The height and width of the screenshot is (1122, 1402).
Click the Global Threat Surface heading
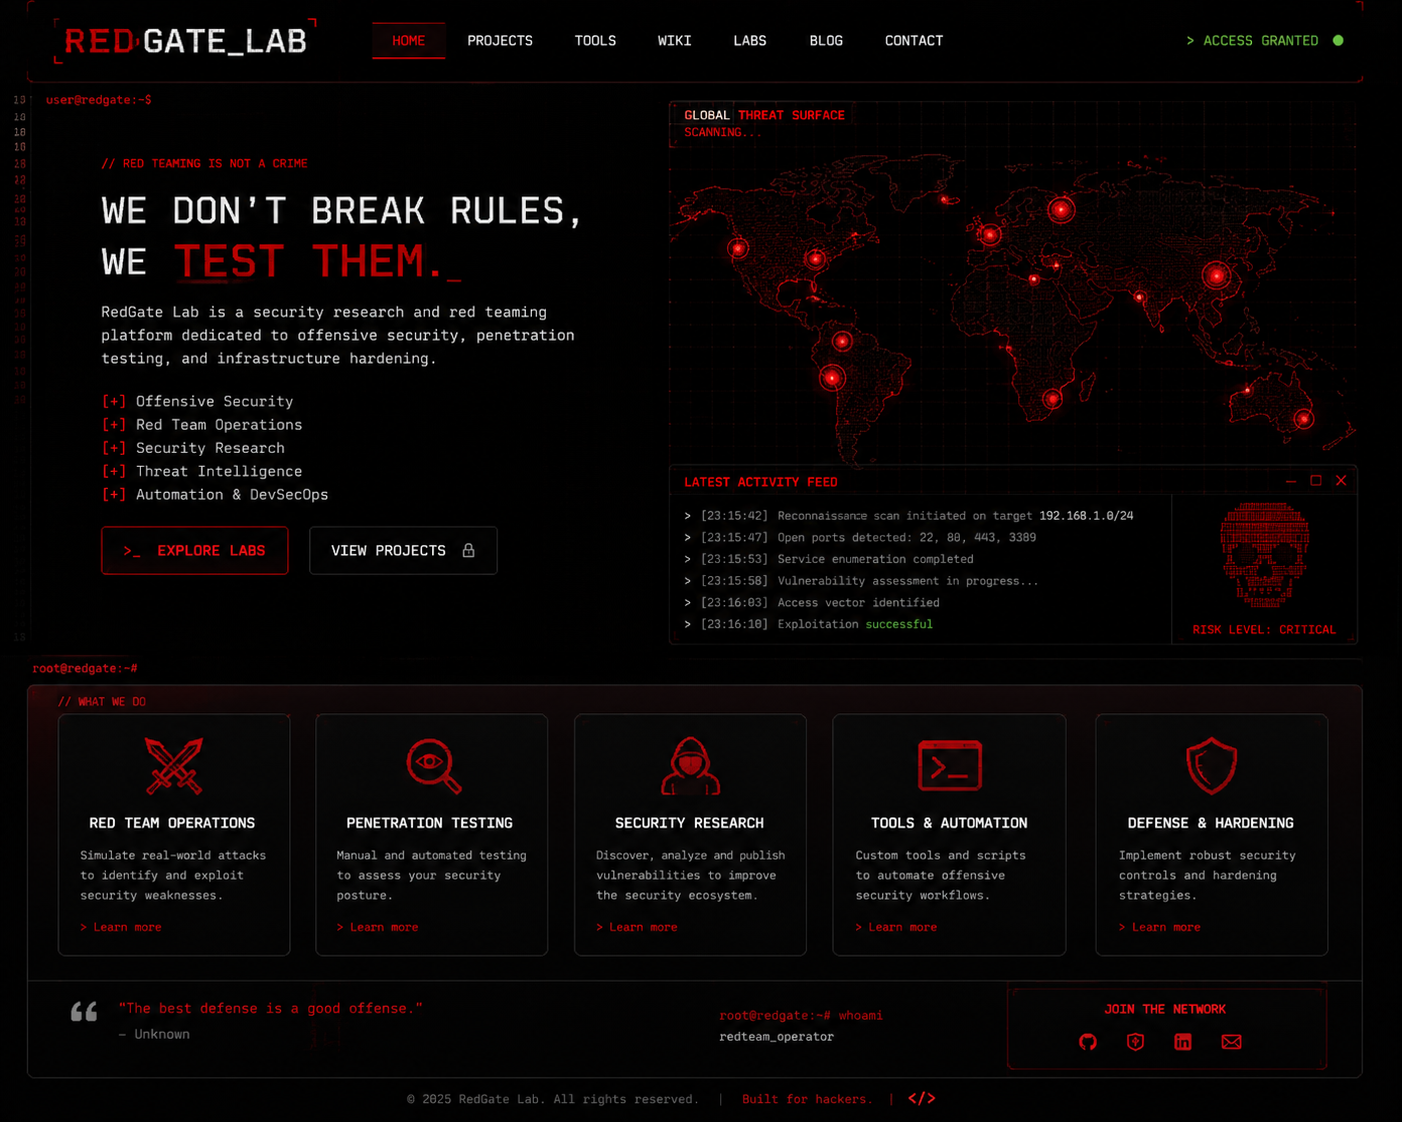pos(764,115)
